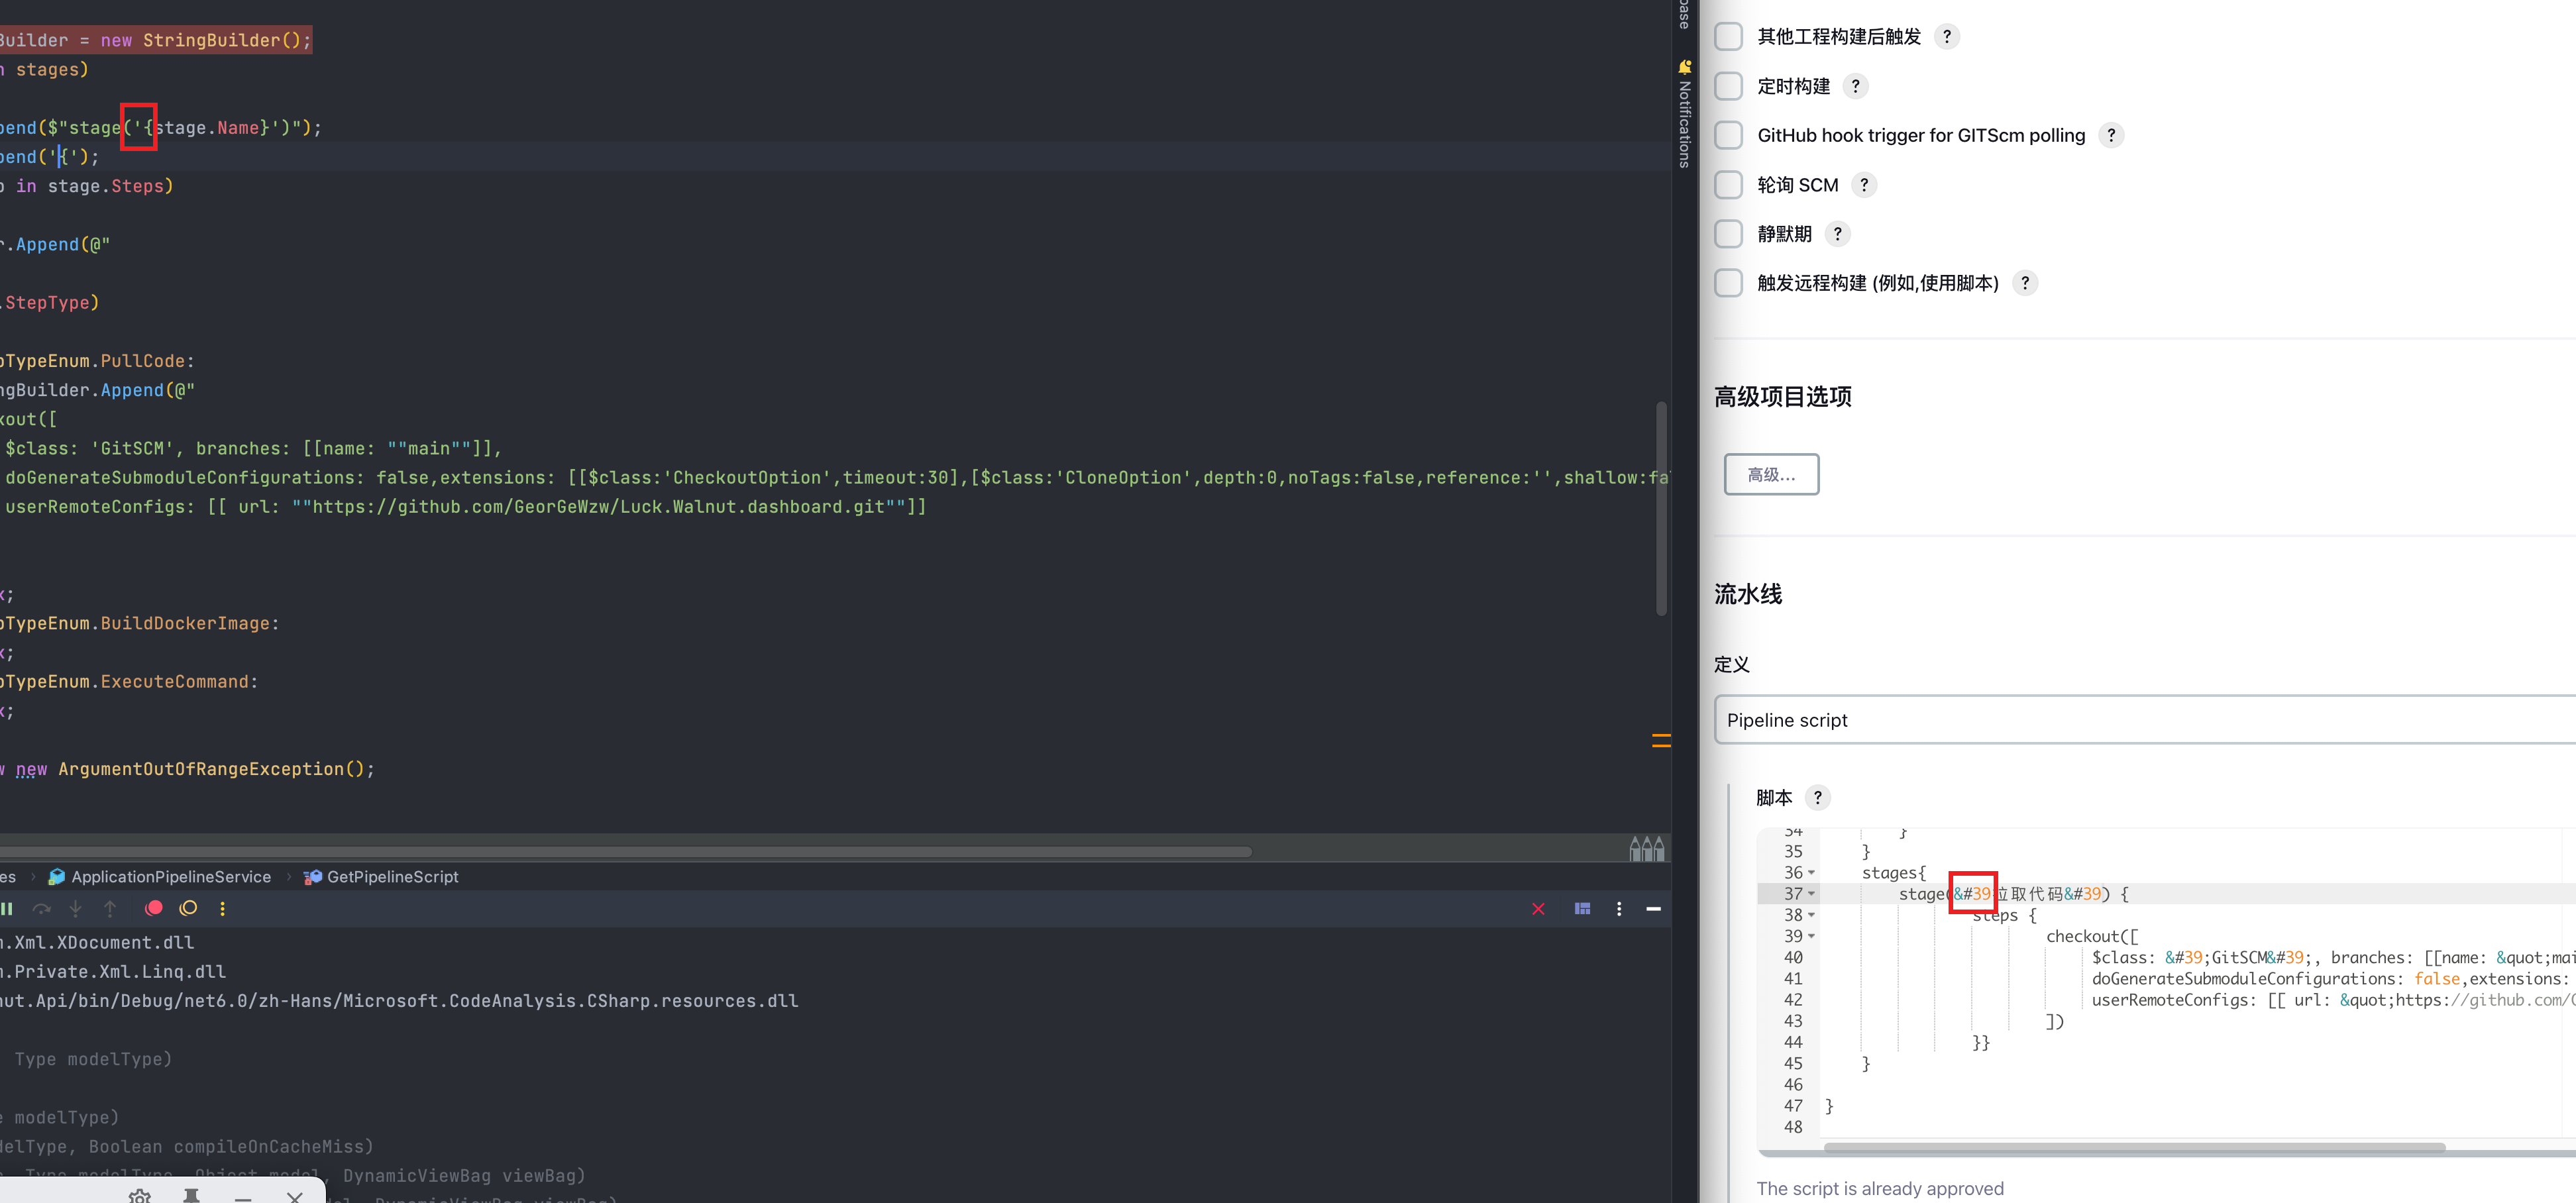Click the Step Over debug icon
This screenshot has width=2576, height=1203.
coord(41,908)
